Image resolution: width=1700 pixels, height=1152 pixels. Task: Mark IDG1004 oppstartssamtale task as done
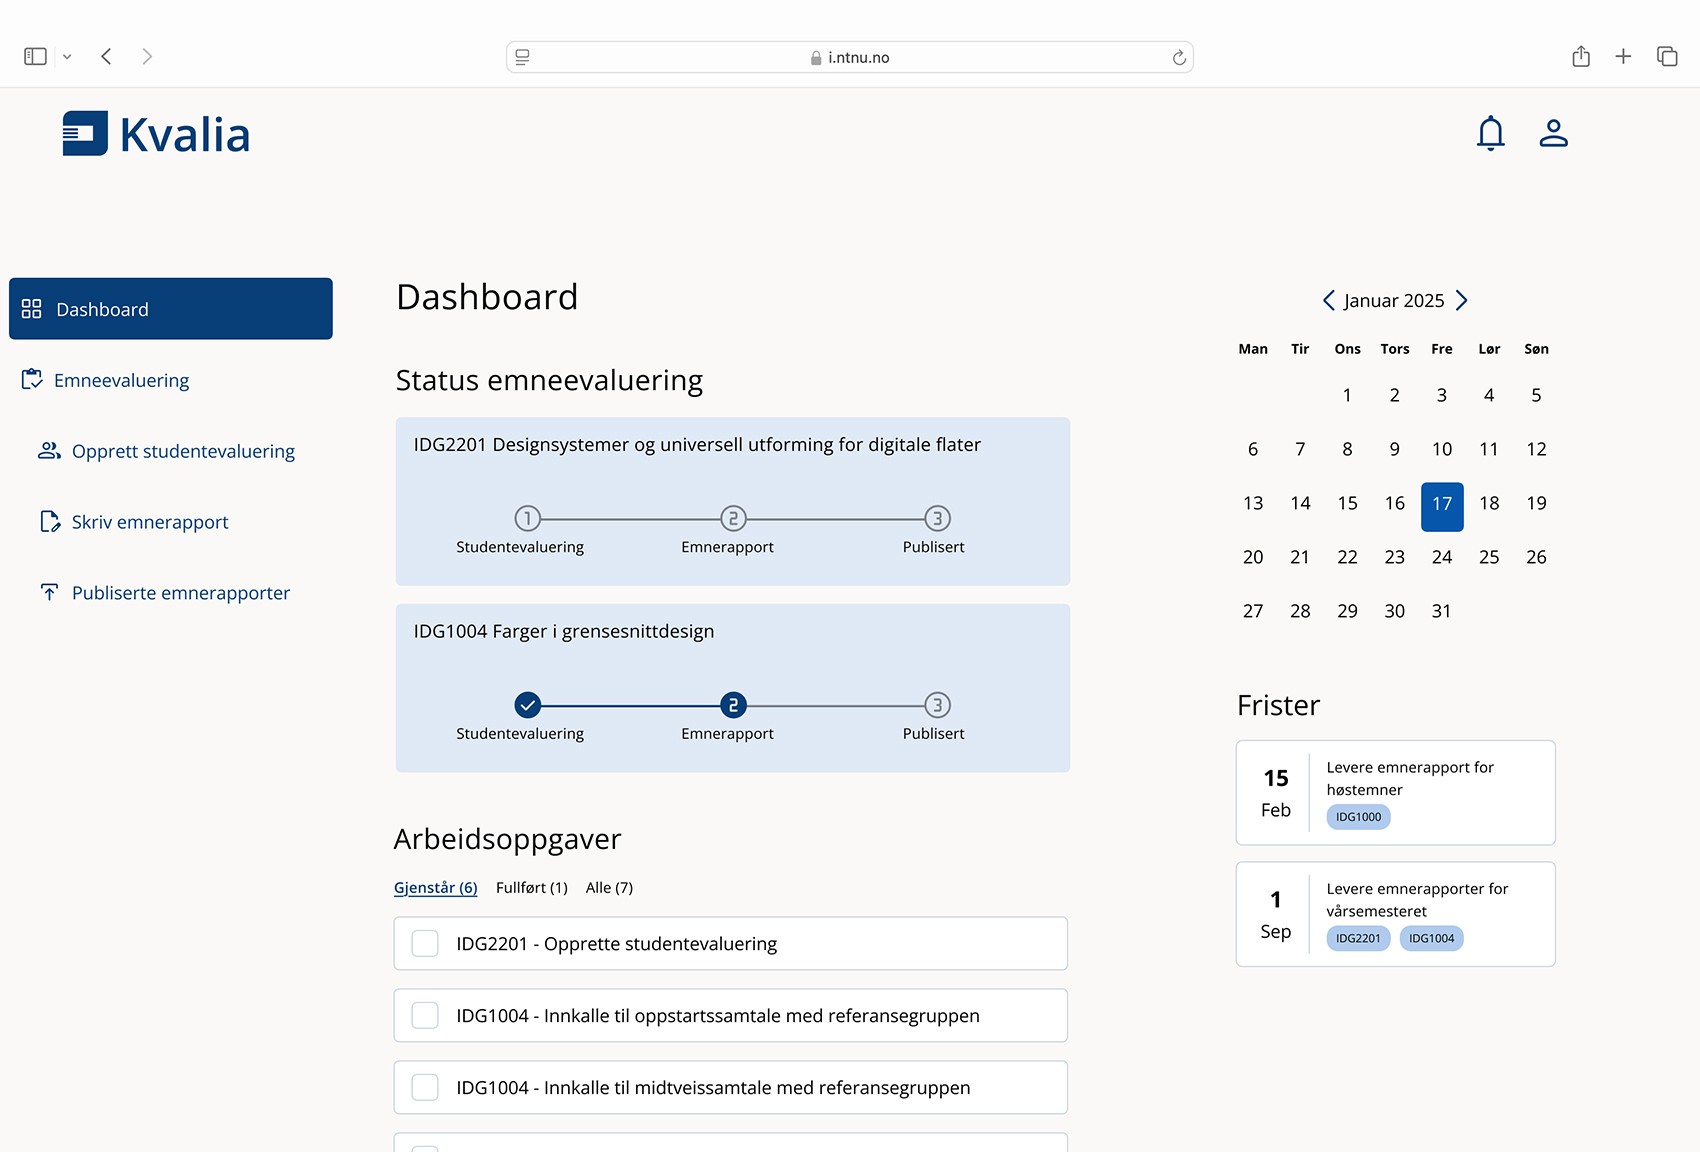click(425, 1015)
